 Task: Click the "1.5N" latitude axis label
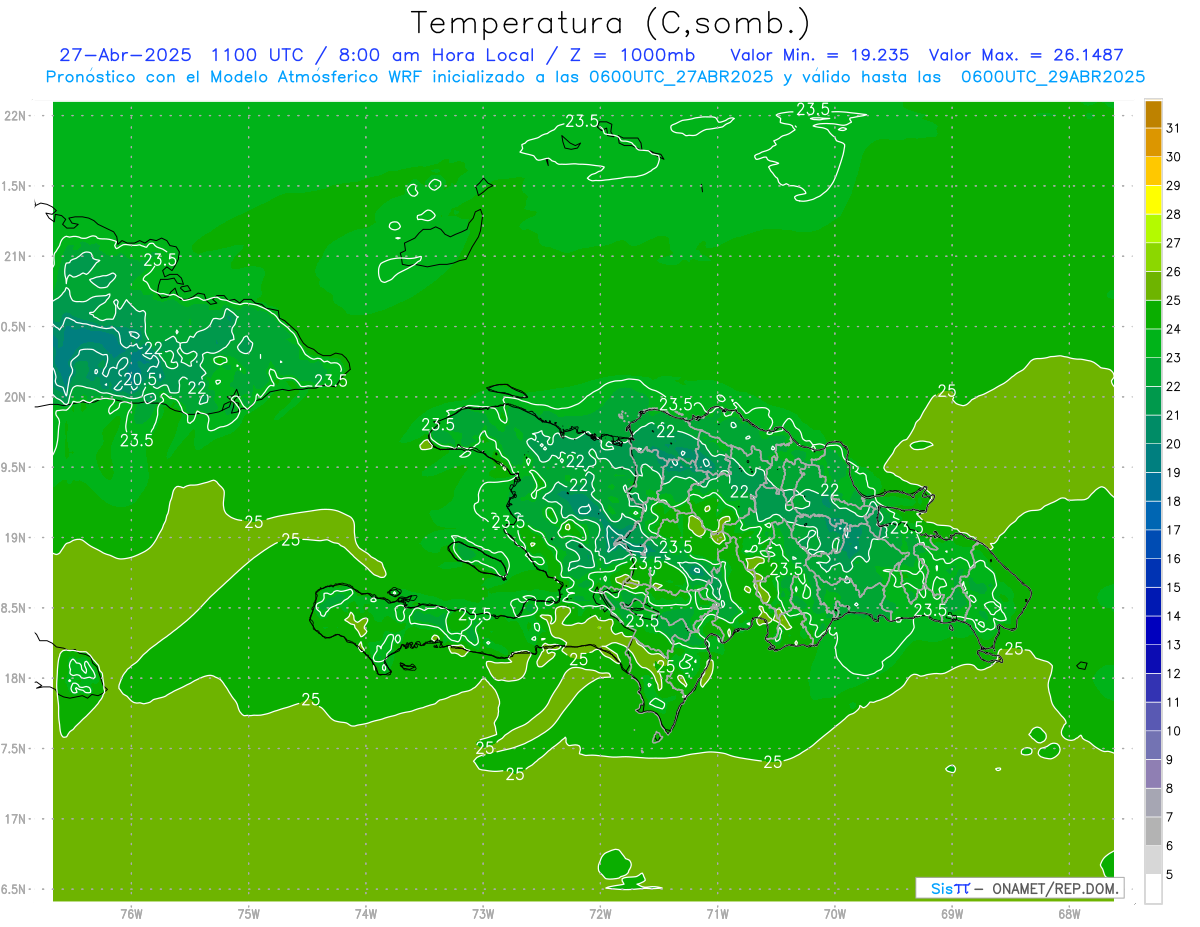tap(14, 186)
